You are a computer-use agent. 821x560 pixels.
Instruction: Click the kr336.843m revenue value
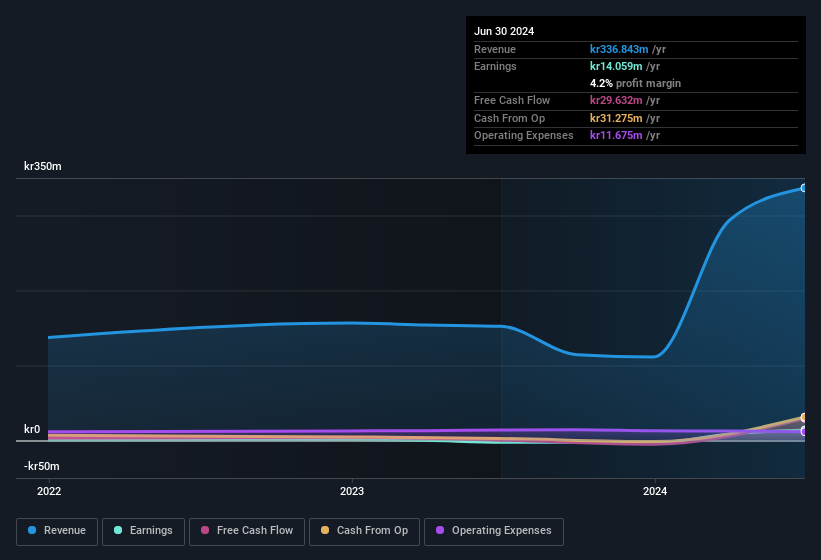click(x=619, y=49)
